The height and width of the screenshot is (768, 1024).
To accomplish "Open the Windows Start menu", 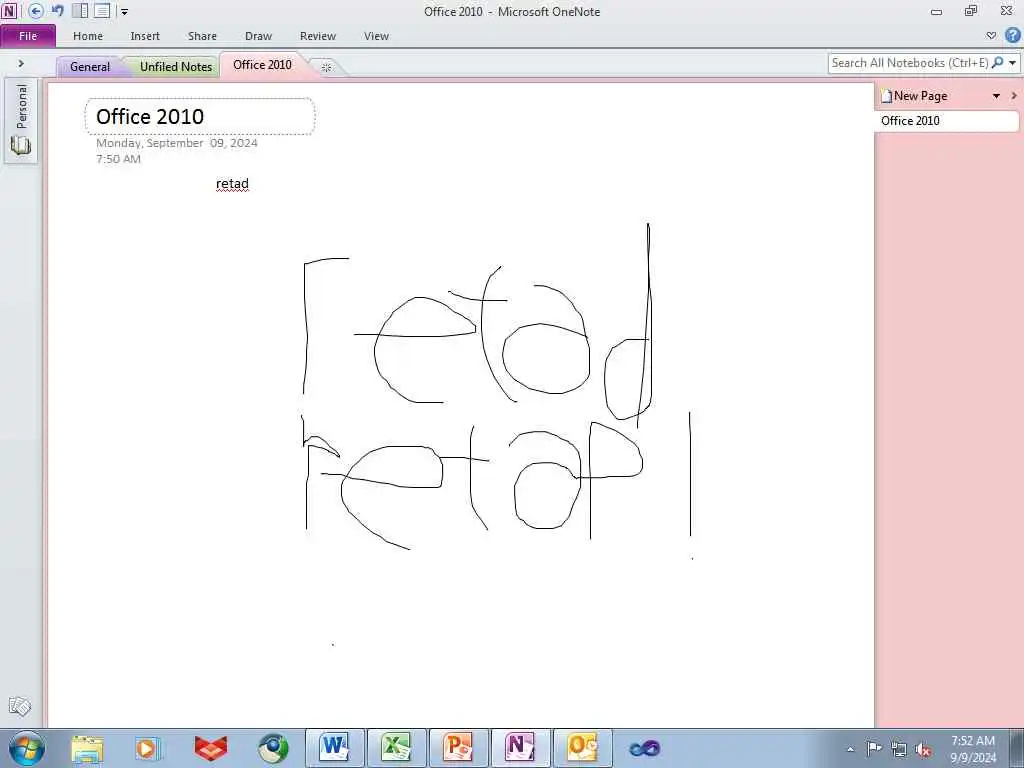I will 27,748.
